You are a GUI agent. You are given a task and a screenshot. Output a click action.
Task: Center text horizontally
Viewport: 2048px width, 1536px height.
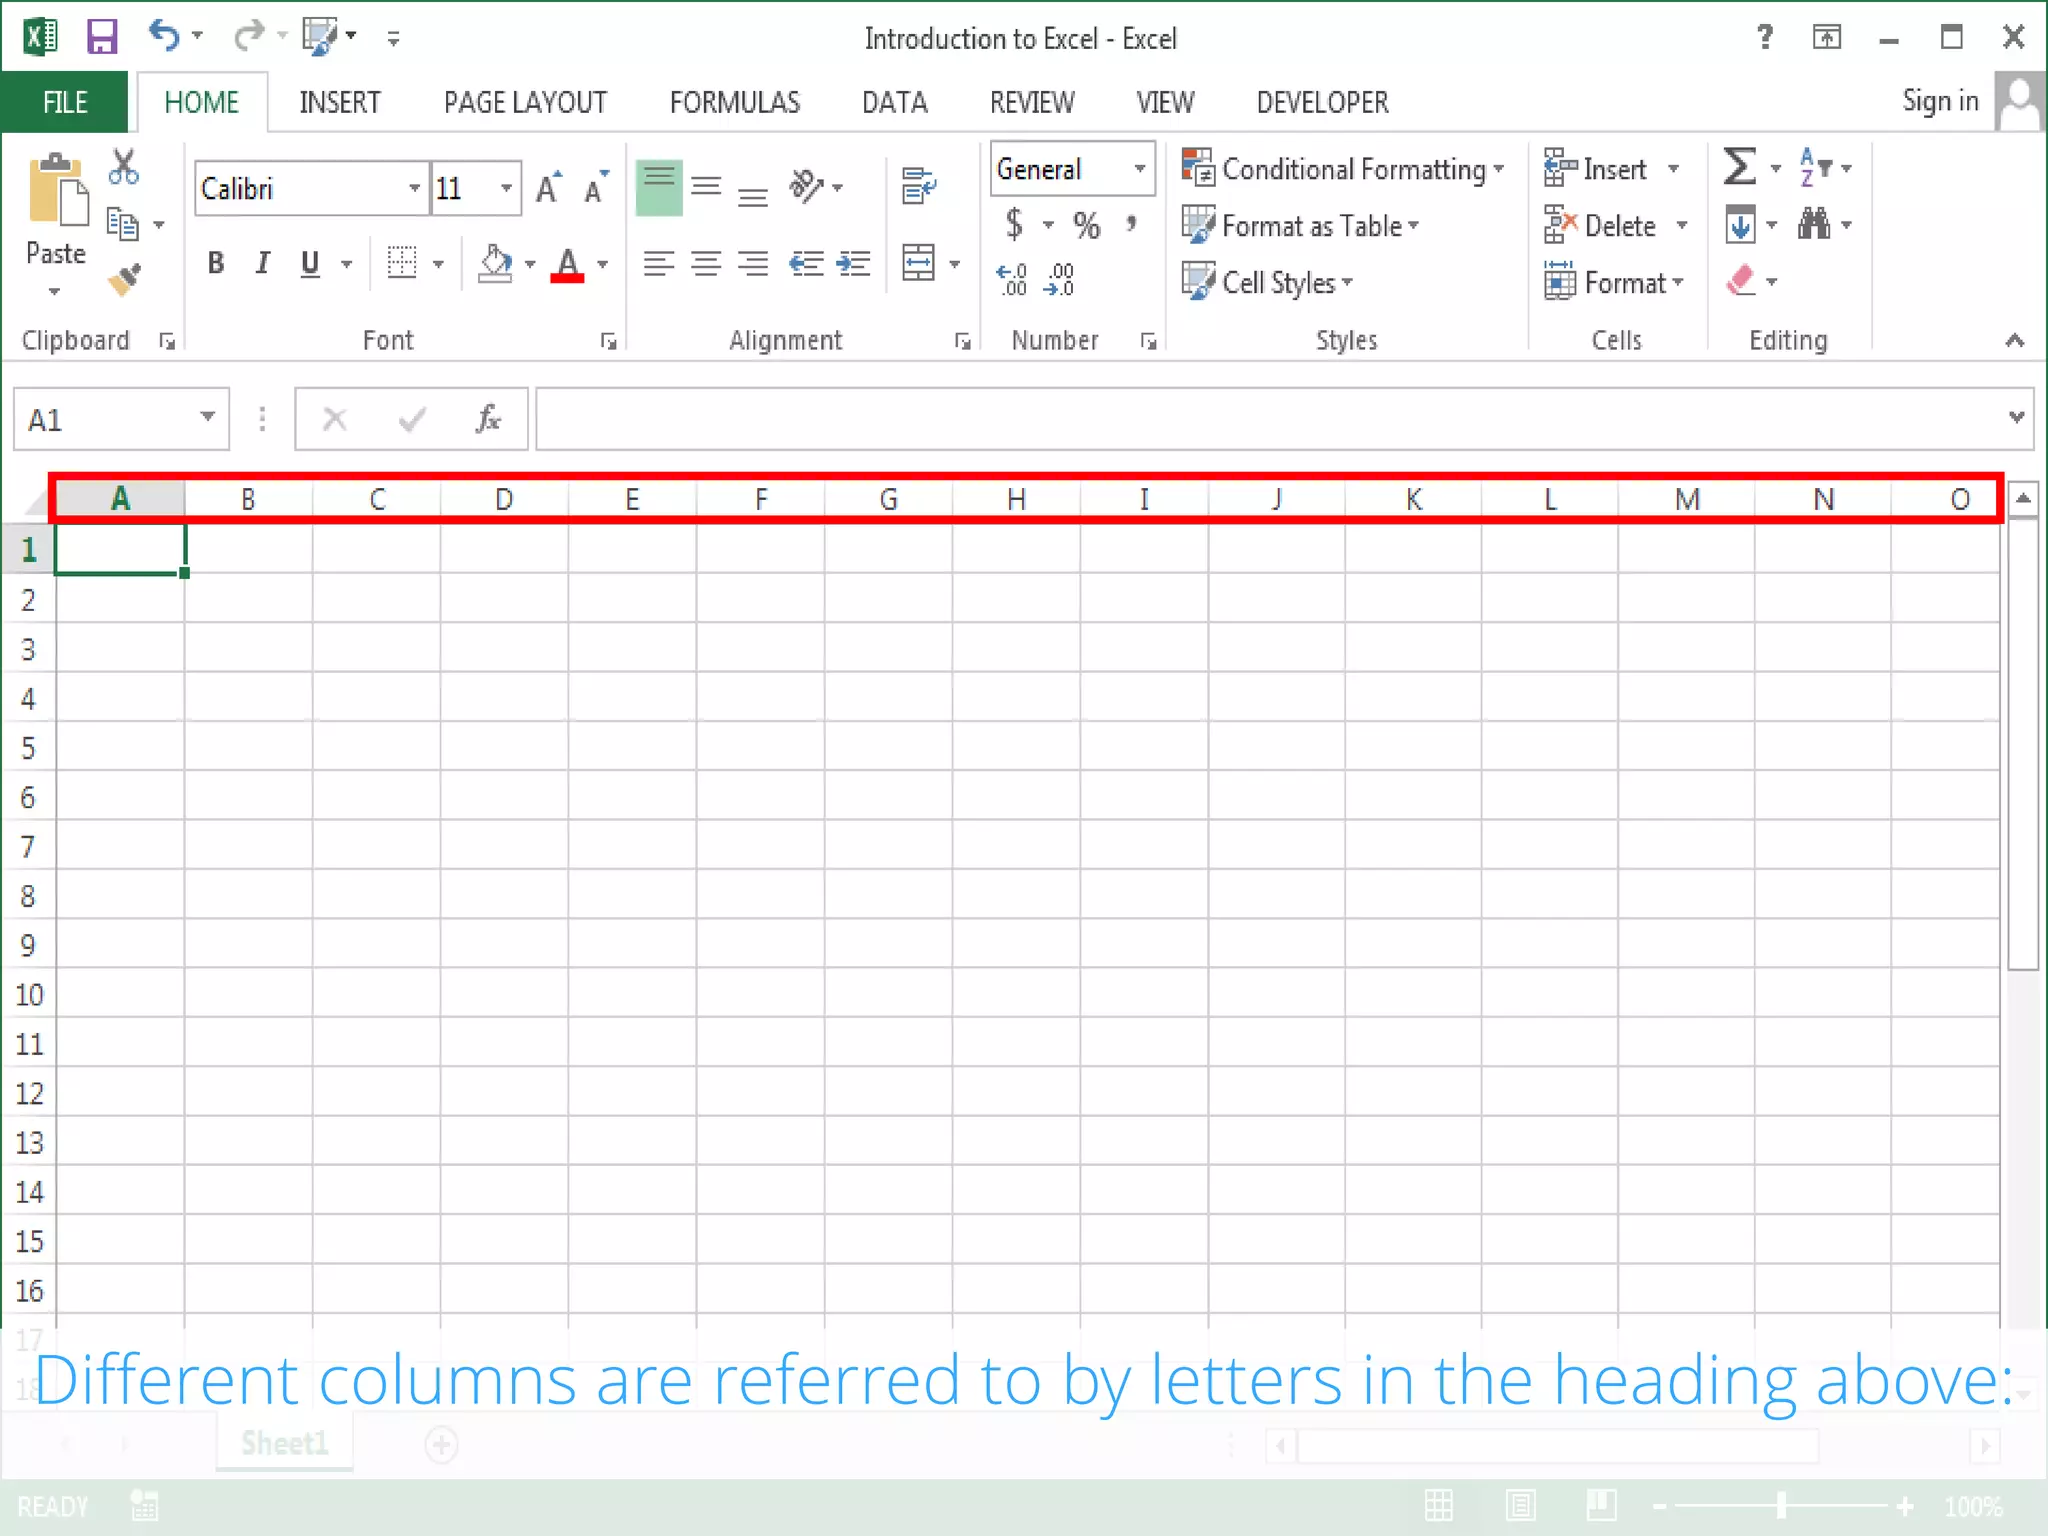[x=706, y=264]
